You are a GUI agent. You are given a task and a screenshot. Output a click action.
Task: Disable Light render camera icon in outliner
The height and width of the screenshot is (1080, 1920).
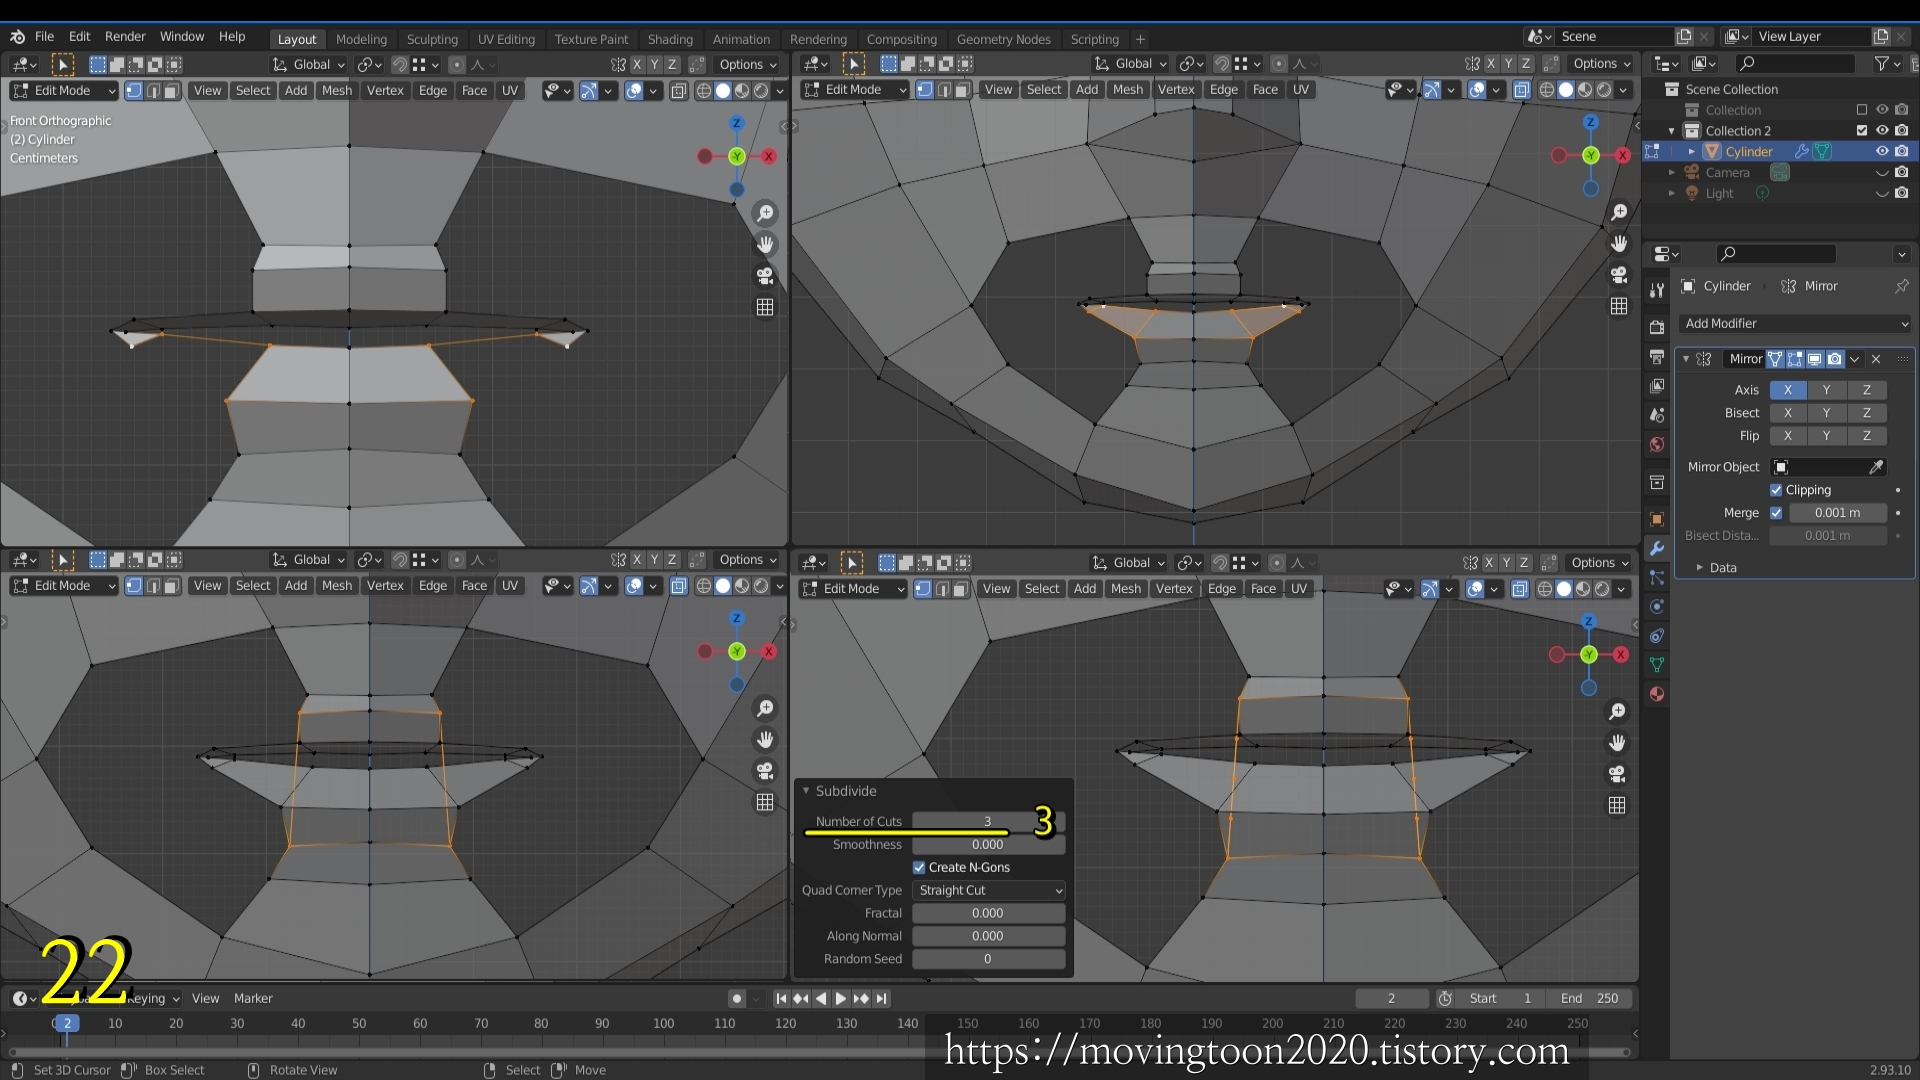click(1902, 193)
